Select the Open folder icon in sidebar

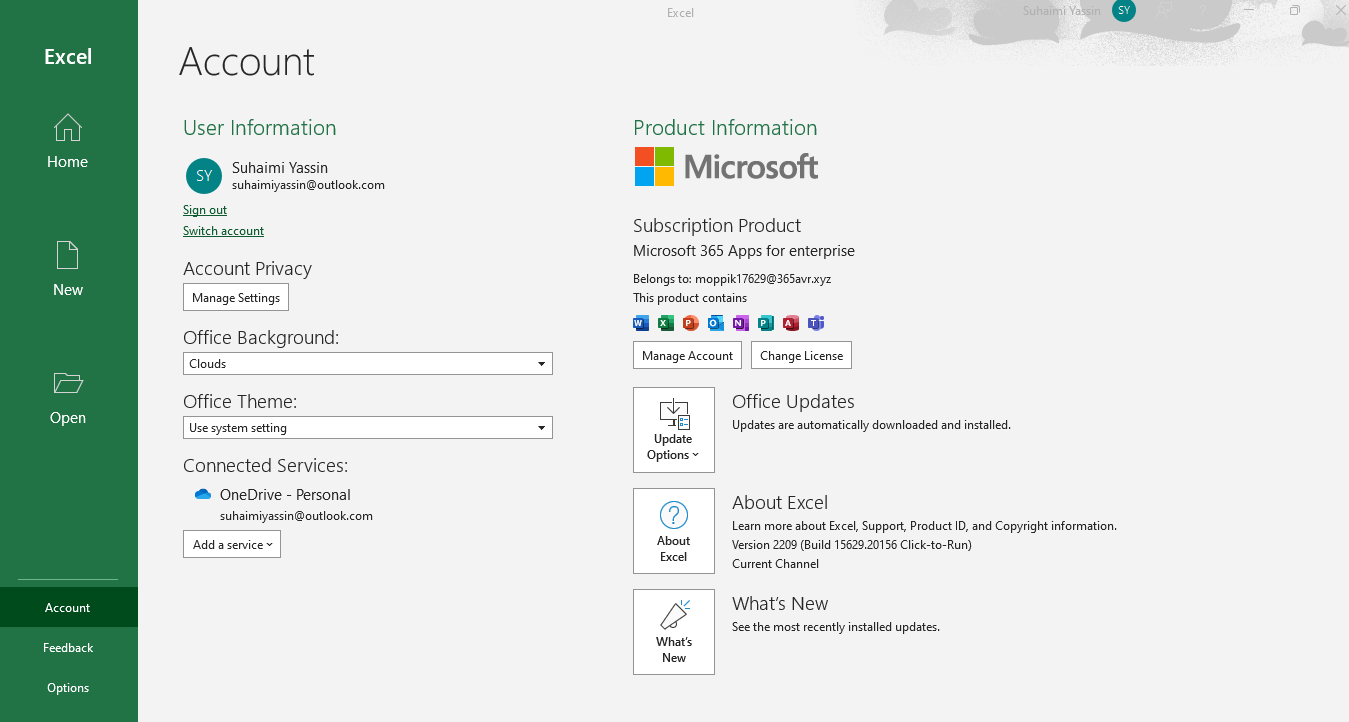(68, 383)
